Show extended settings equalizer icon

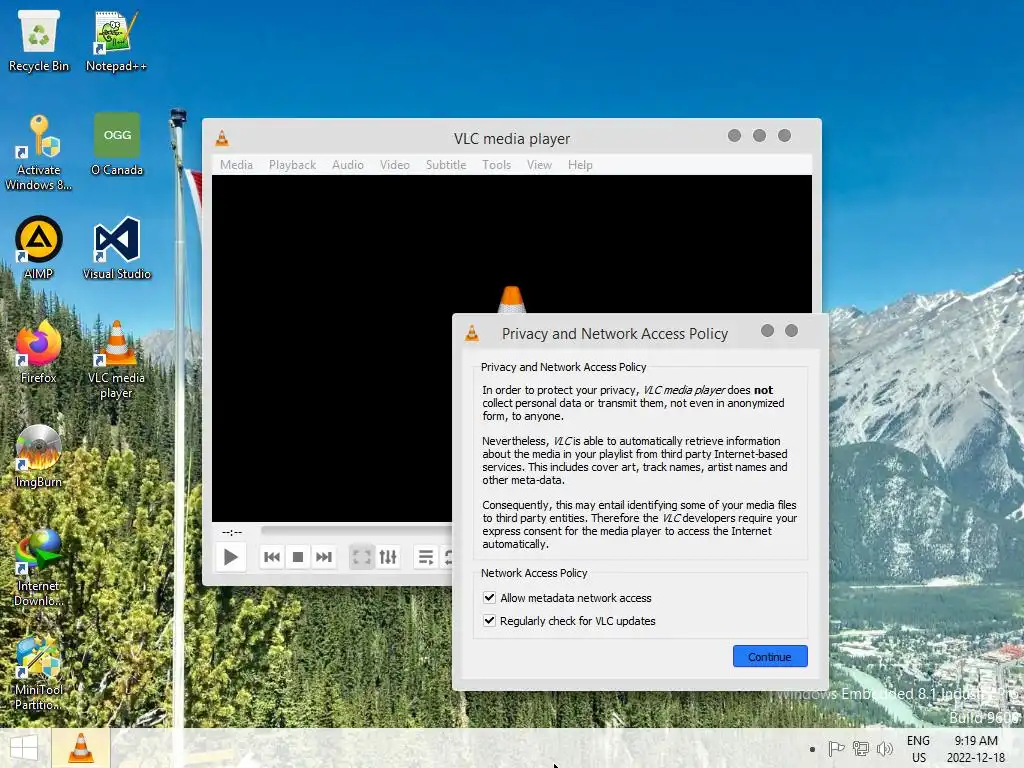click(x=388, y=557)
